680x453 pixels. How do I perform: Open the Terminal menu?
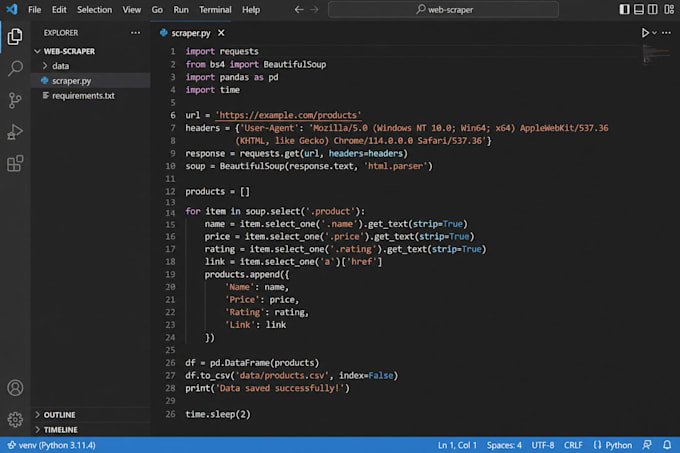click(x=215, y=10)
